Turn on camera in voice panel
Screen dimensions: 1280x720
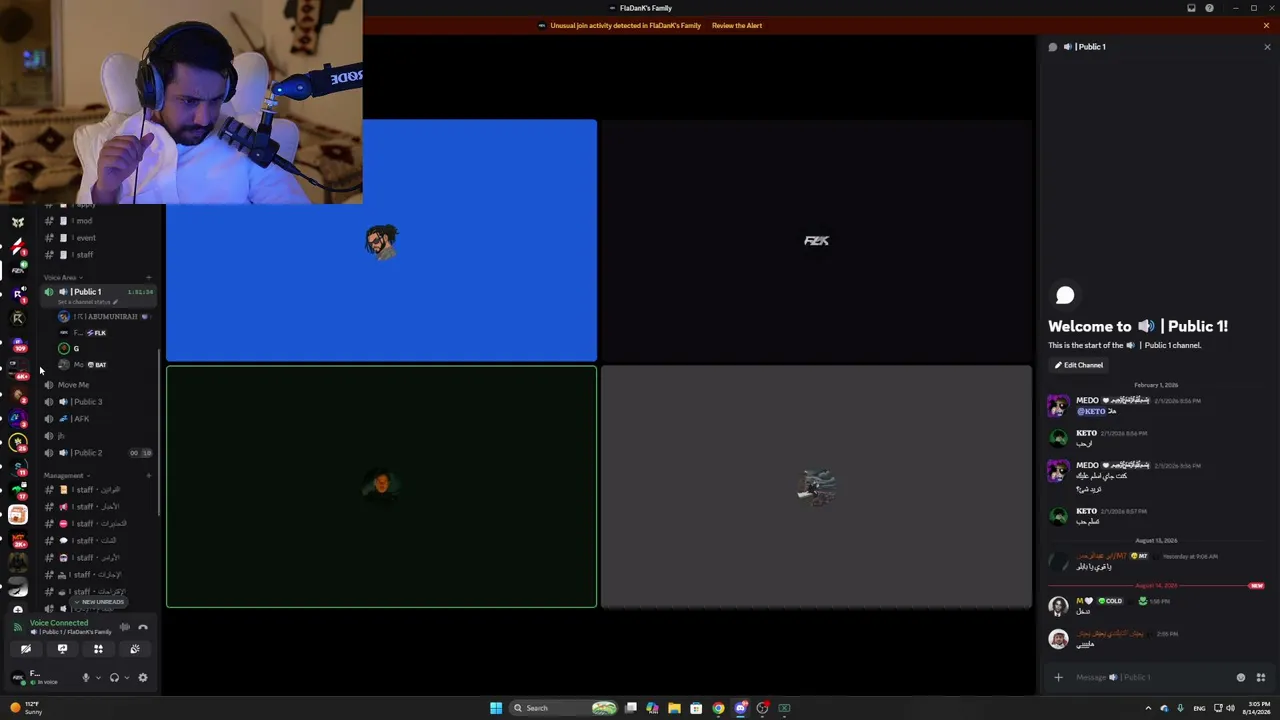click(26, 650)
